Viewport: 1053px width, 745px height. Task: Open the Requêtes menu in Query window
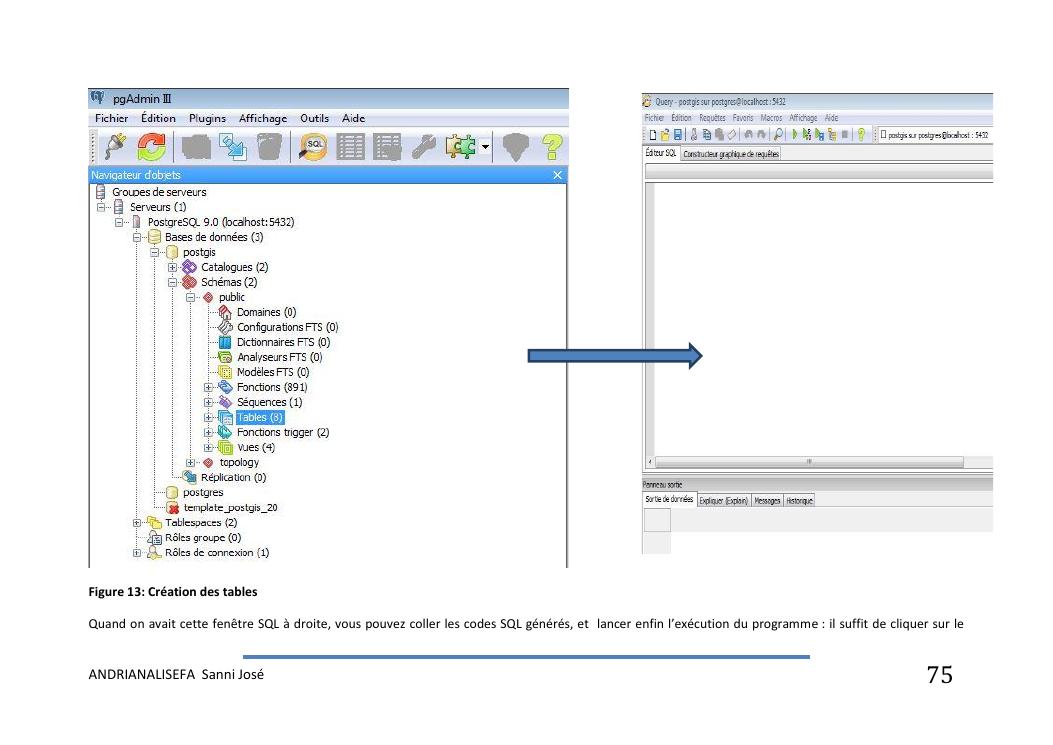[x=712, y=118]
